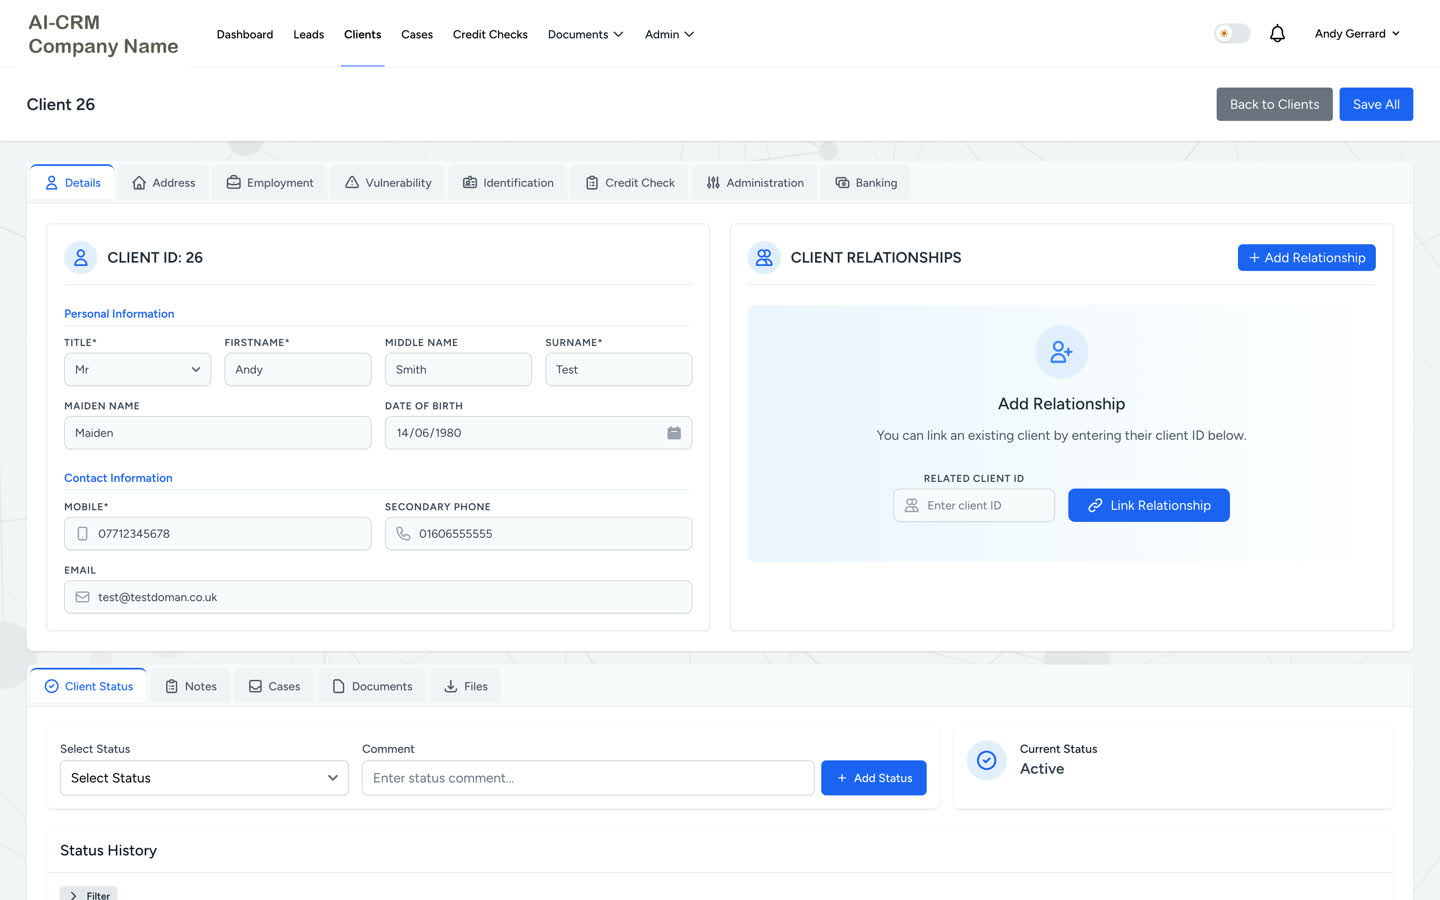
Task: Go to the Dashboard page
Action: click(245, 34)
